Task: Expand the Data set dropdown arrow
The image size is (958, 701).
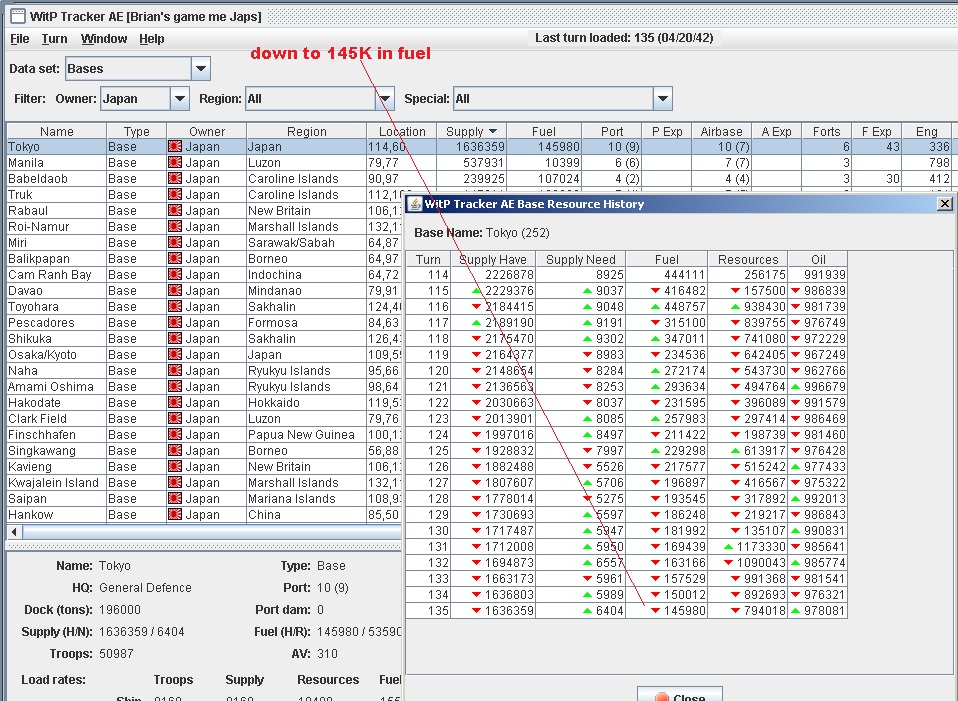Action: coord(201,68)
